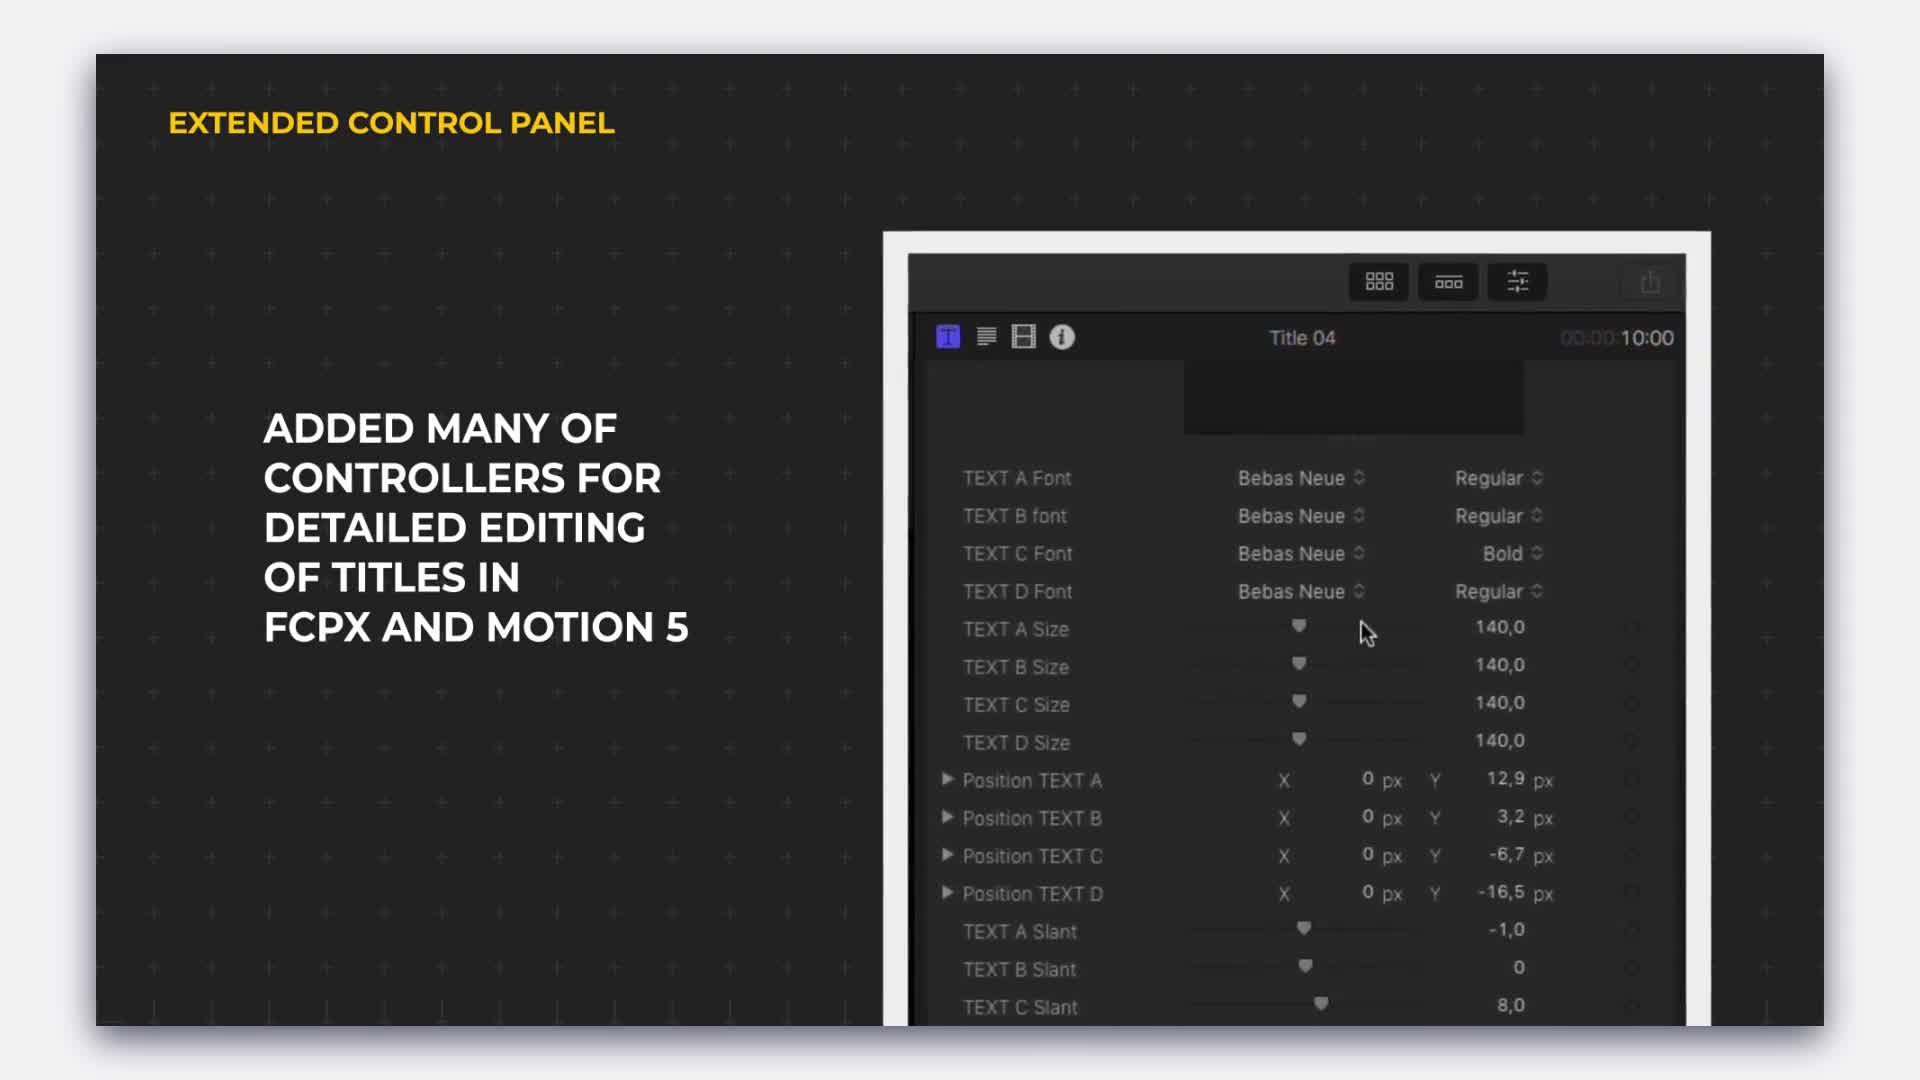The width and height of the screenshot is (1920, 1080).
Task: Select TEXT A Font dropdown Bebas Neue
Action: [x=1298, y=476]
